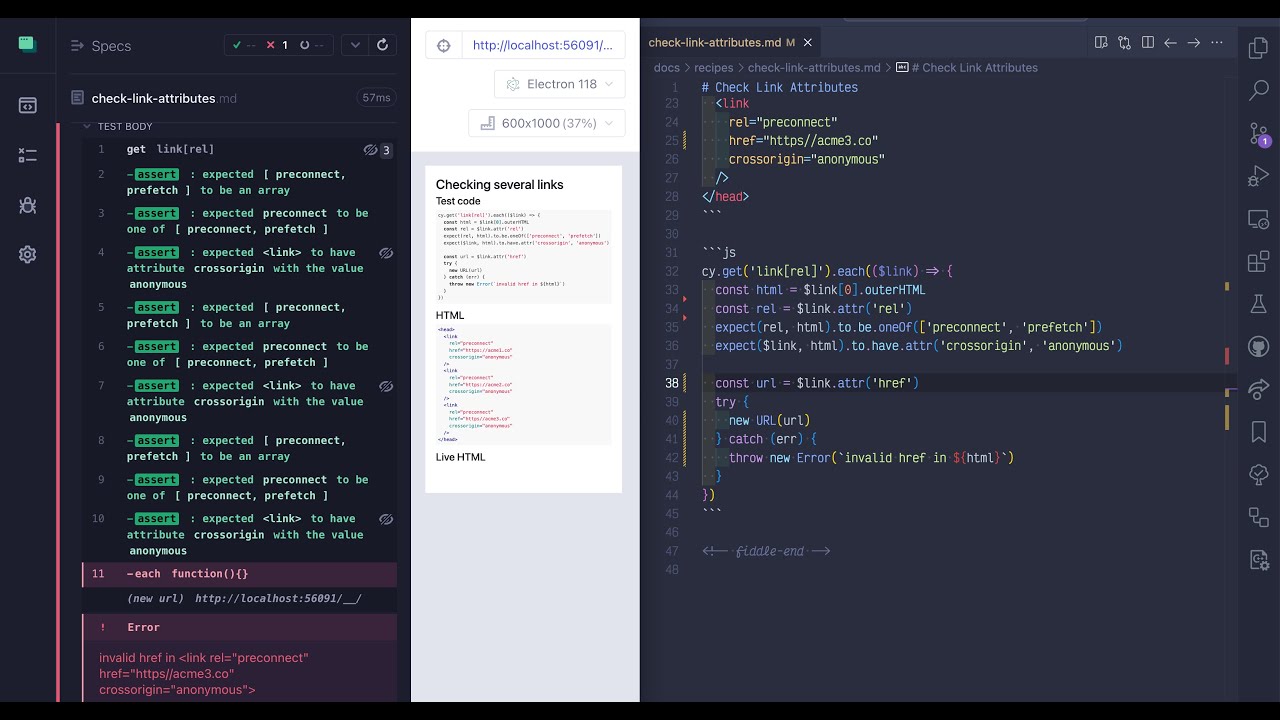Viewport: 1280px width, 720px height.
Task: Open GitHub view in activity bar
Action: (x=1259, y=347)
